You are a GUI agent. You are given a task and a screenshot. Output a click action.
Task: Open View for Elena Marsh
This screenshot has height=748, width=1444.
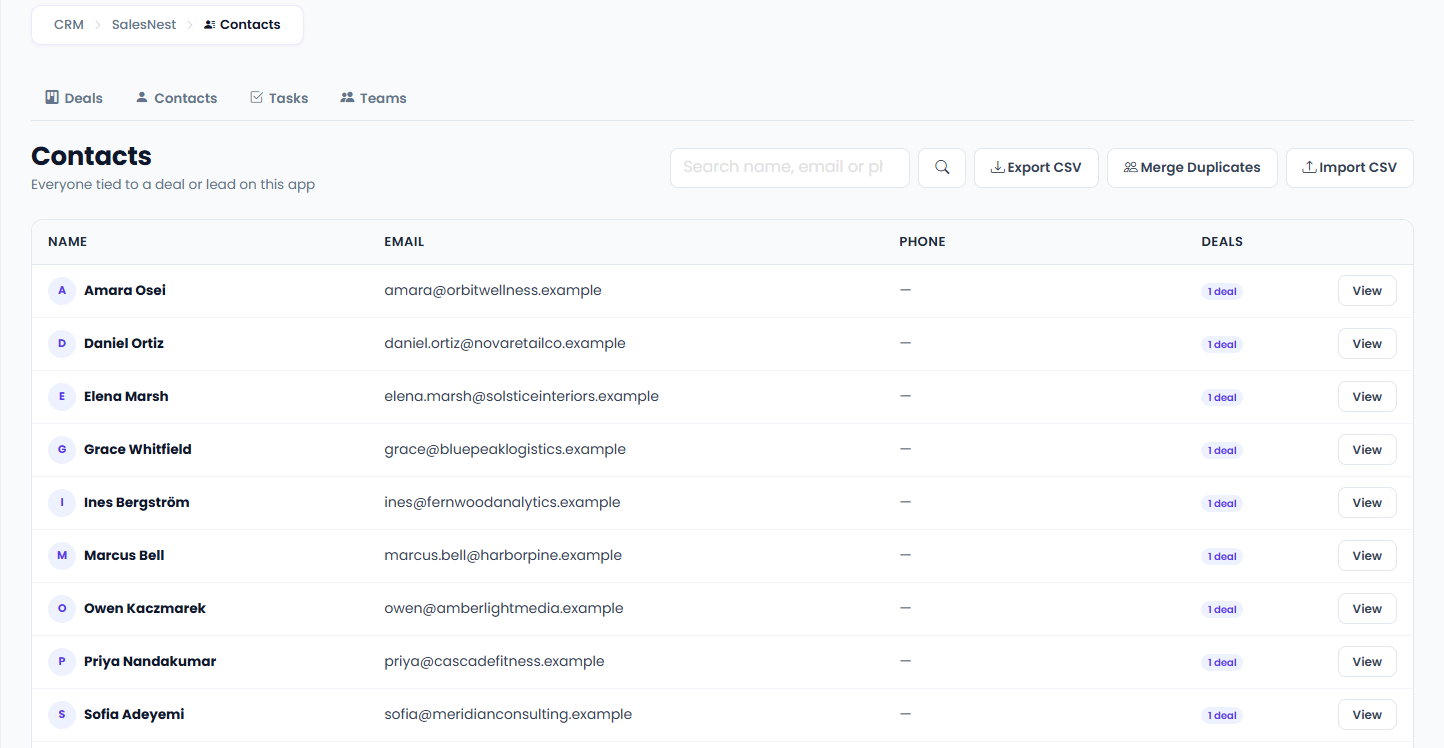1367,397
